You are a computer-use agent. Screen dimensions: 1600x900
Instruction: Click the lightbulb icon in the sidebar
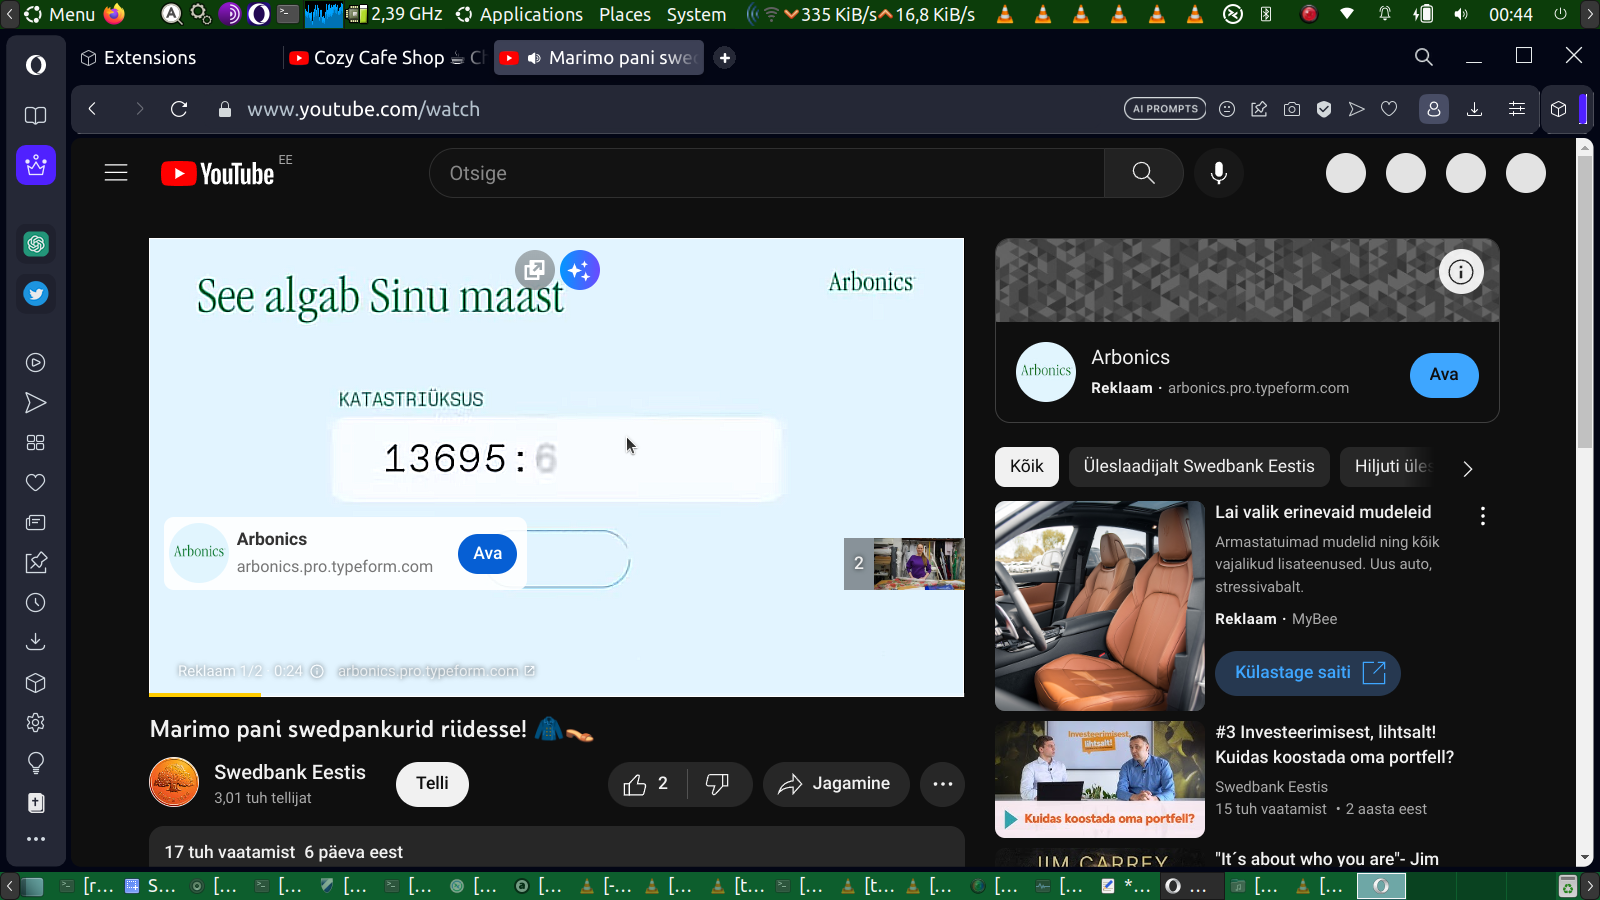36,763
